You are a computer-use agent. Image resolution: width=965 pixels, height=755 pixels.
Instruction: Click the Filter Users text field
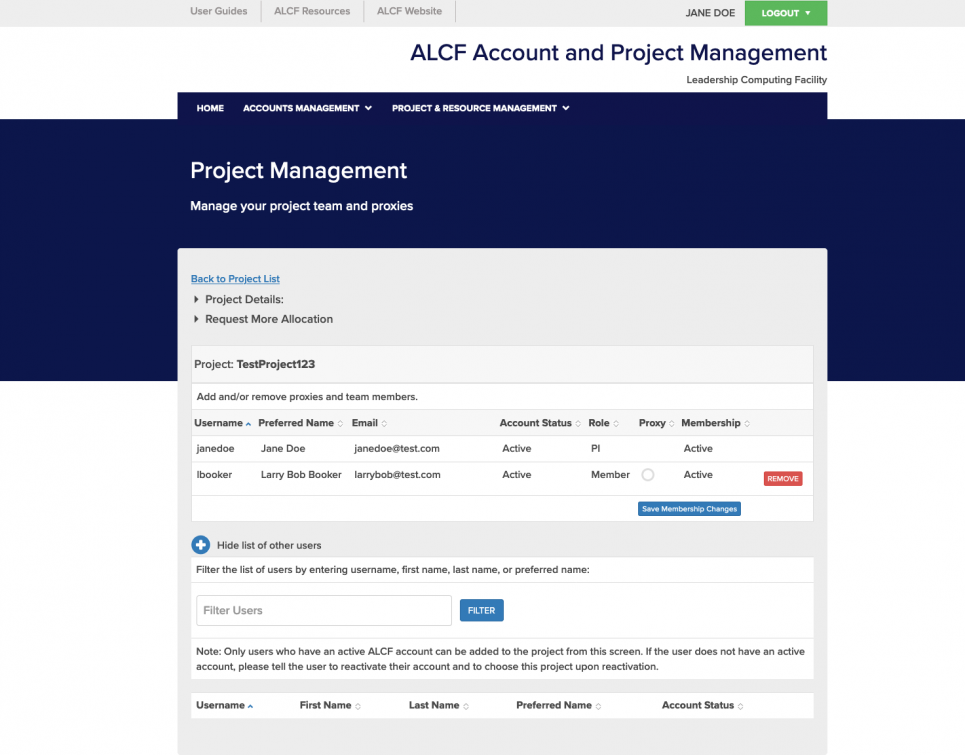(324, 610)
